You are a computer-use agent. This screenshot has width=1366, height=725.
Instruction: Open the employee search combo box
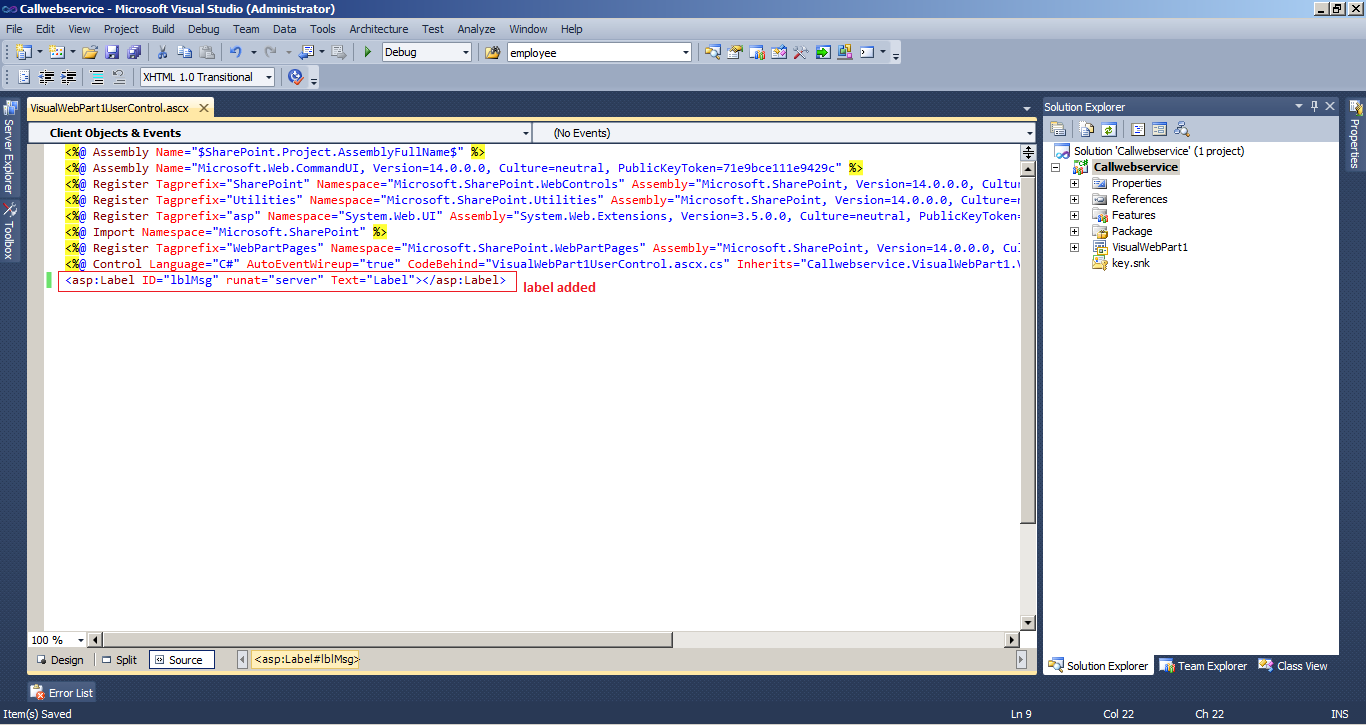[686, 52]
